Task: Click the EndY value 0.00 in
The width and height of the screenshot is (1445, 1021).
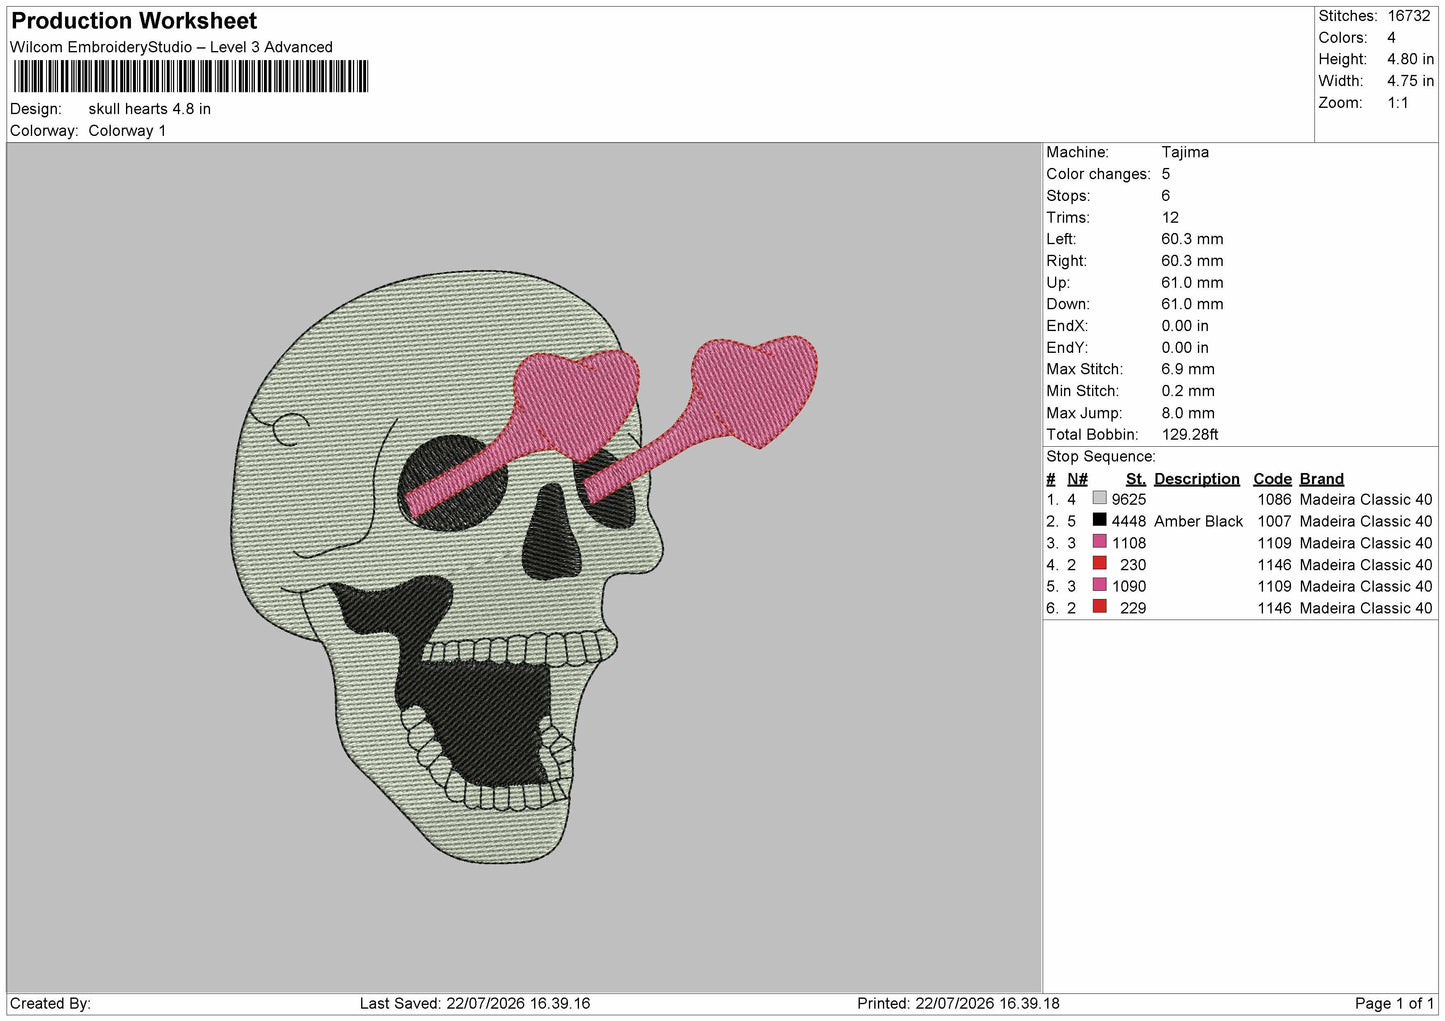Action: (x=1185, y=348)
